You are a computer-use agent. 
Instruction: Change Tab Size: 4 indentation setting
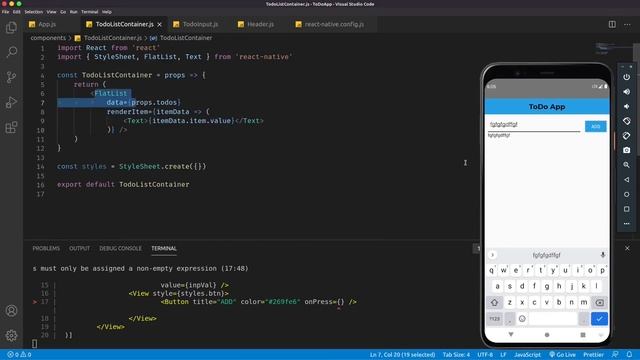coord(456,355)
